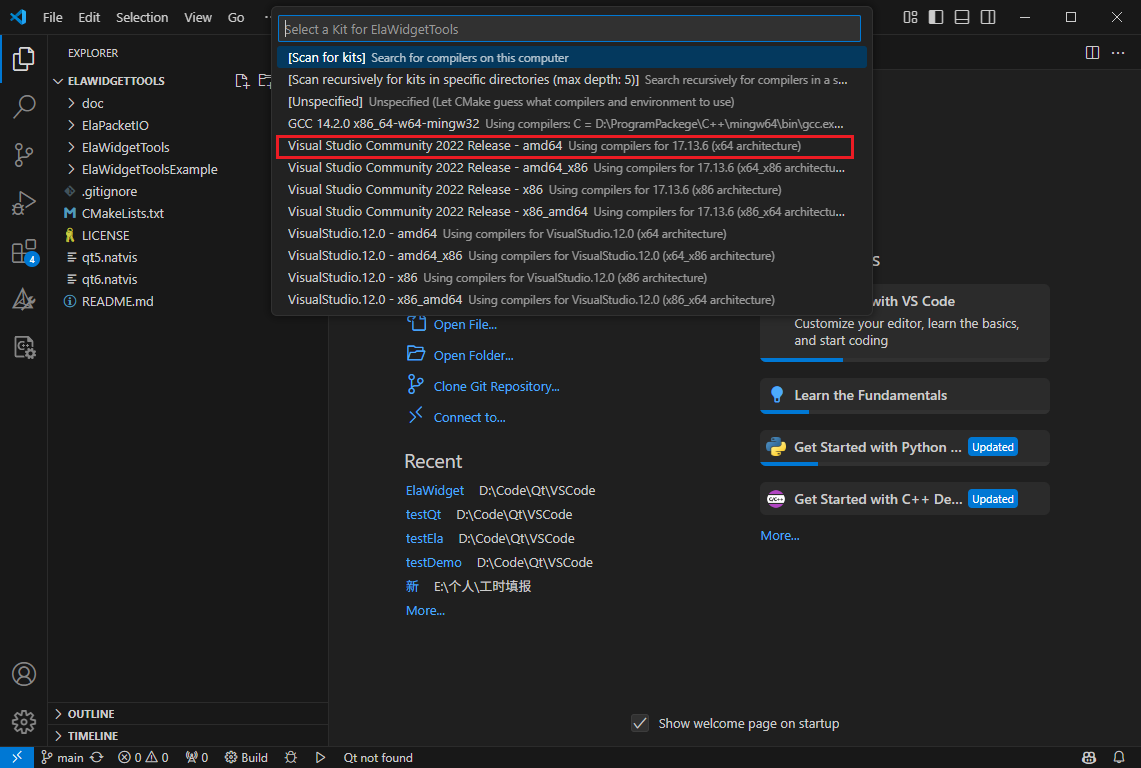Open the Accounts icon

click(23, 674)
